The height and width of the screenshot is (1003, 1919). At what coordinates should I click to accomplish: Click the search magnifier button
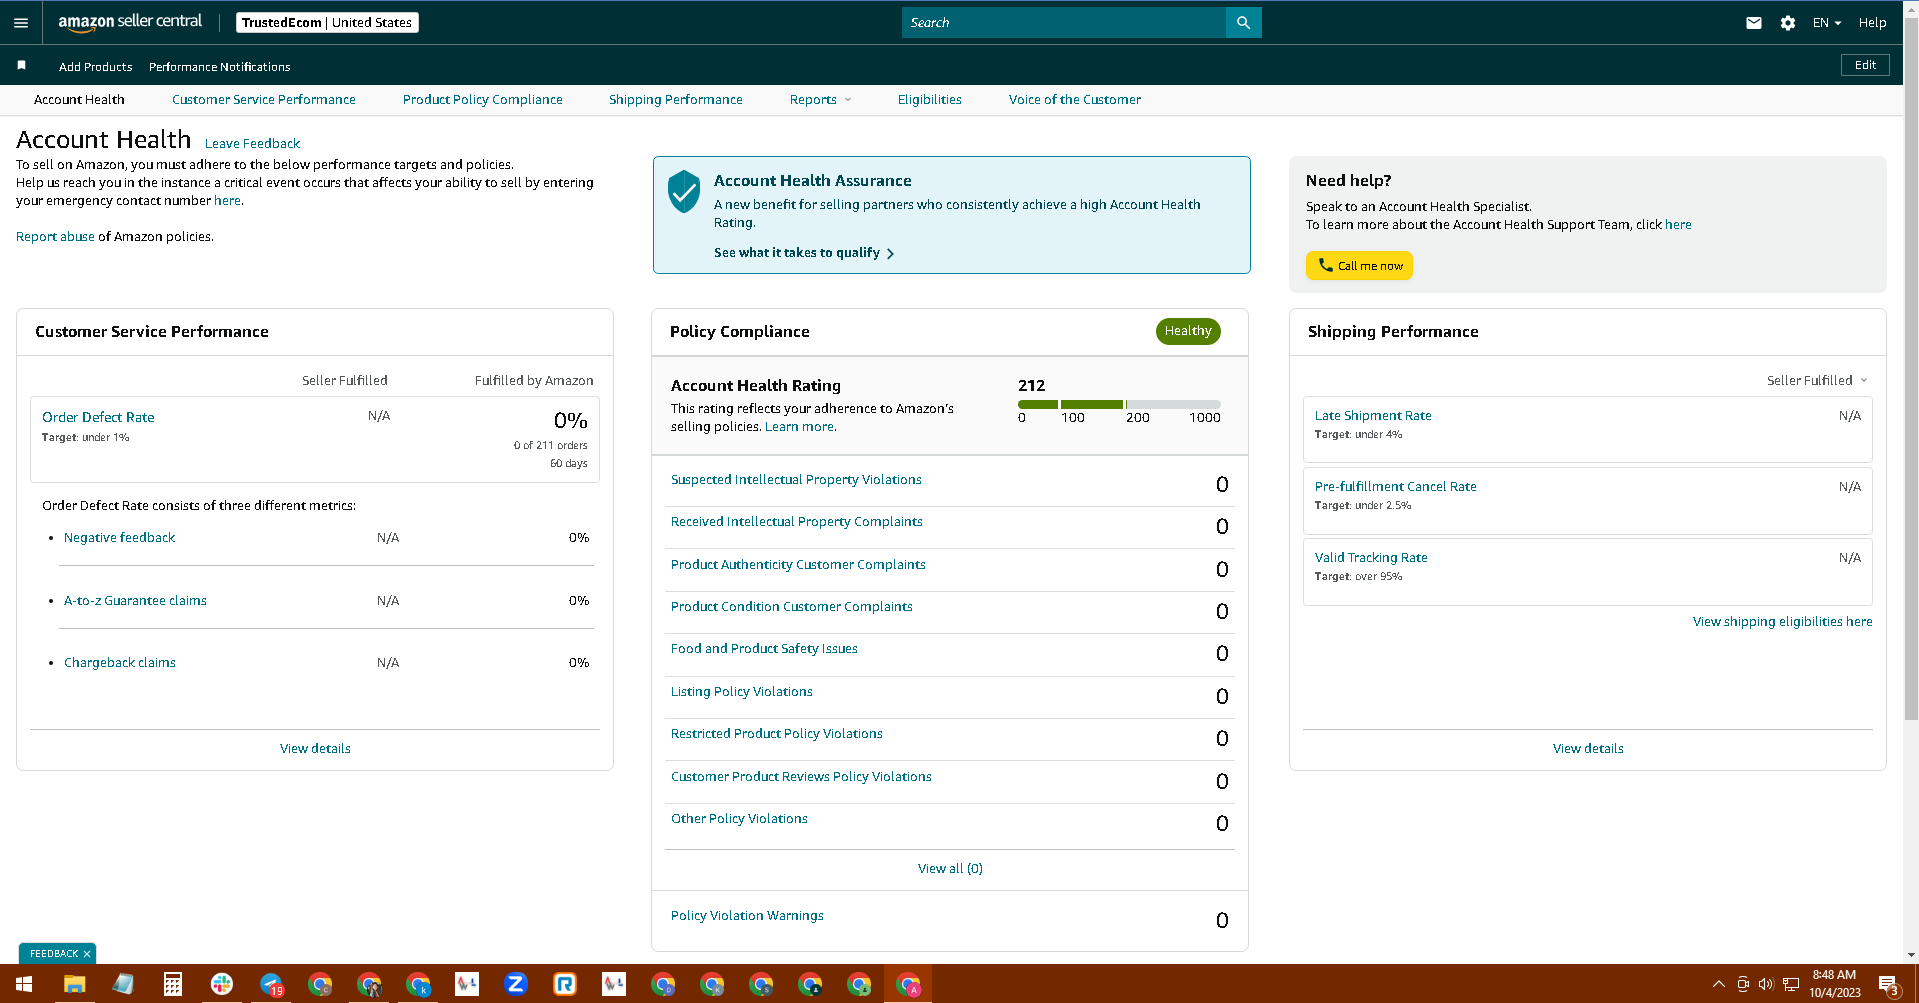coord(1243,22)
